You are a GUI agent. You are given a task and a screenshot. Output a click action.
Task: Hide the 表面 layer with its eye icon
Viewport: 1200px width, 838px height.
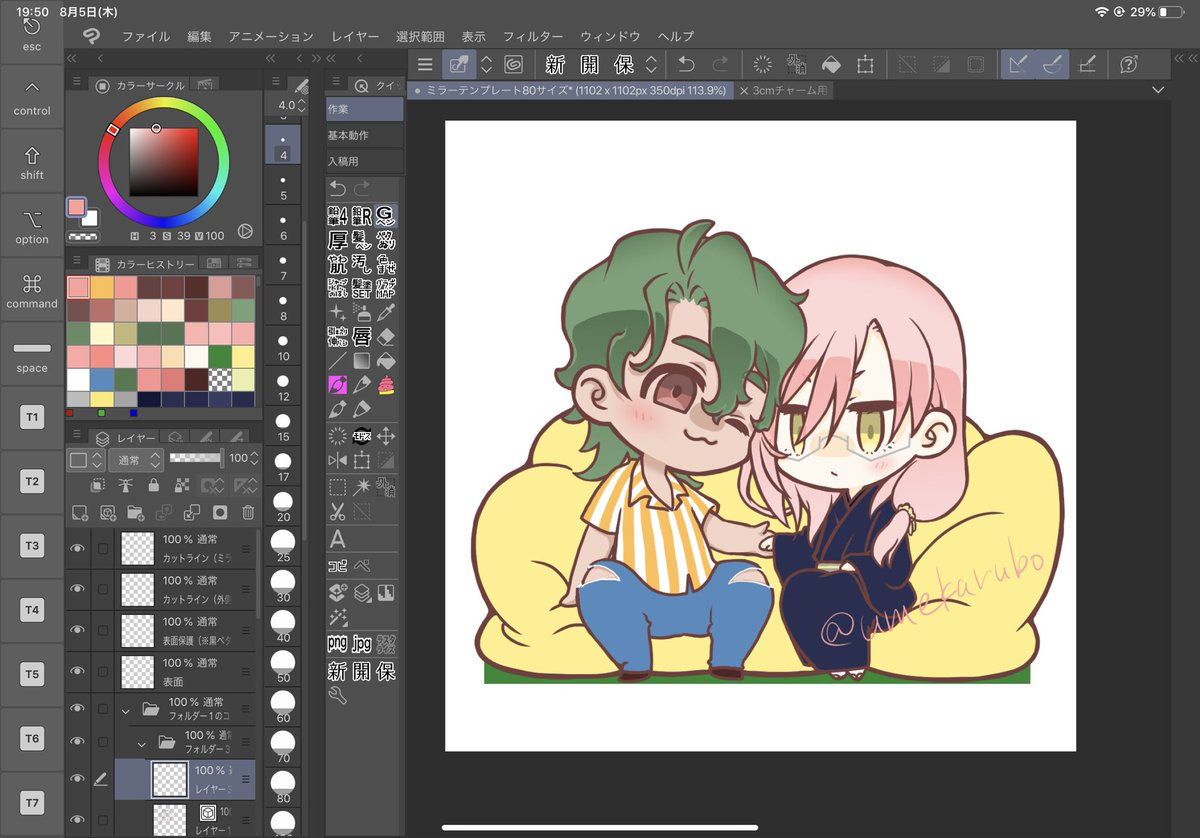[x=77, y=671]
